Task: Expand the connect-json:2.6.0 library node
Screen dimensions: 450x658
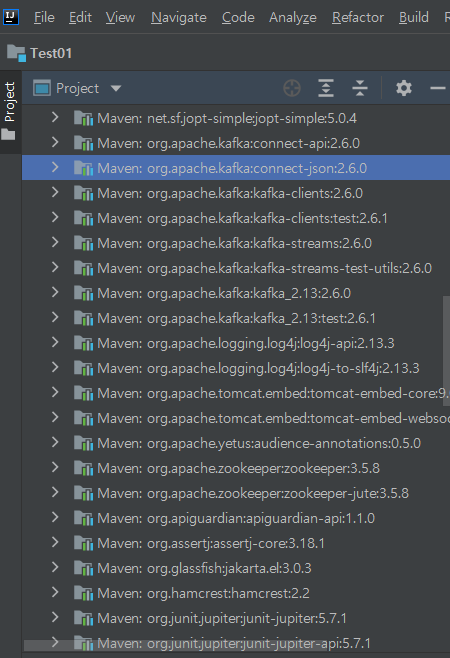Action: pyautogui.click(x=55, y=167)
